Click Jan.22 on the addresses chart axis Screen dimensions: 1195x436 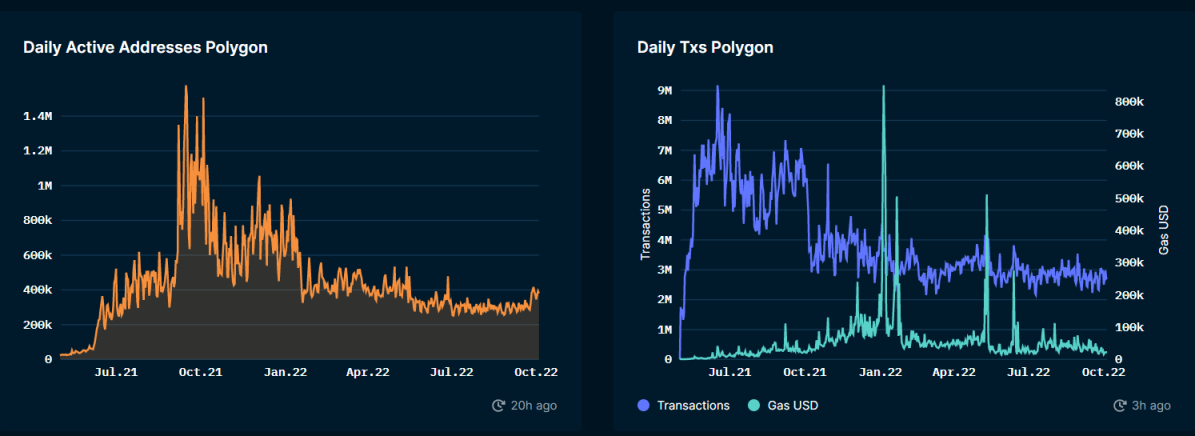pyautogui.click(x=285, y=372)
